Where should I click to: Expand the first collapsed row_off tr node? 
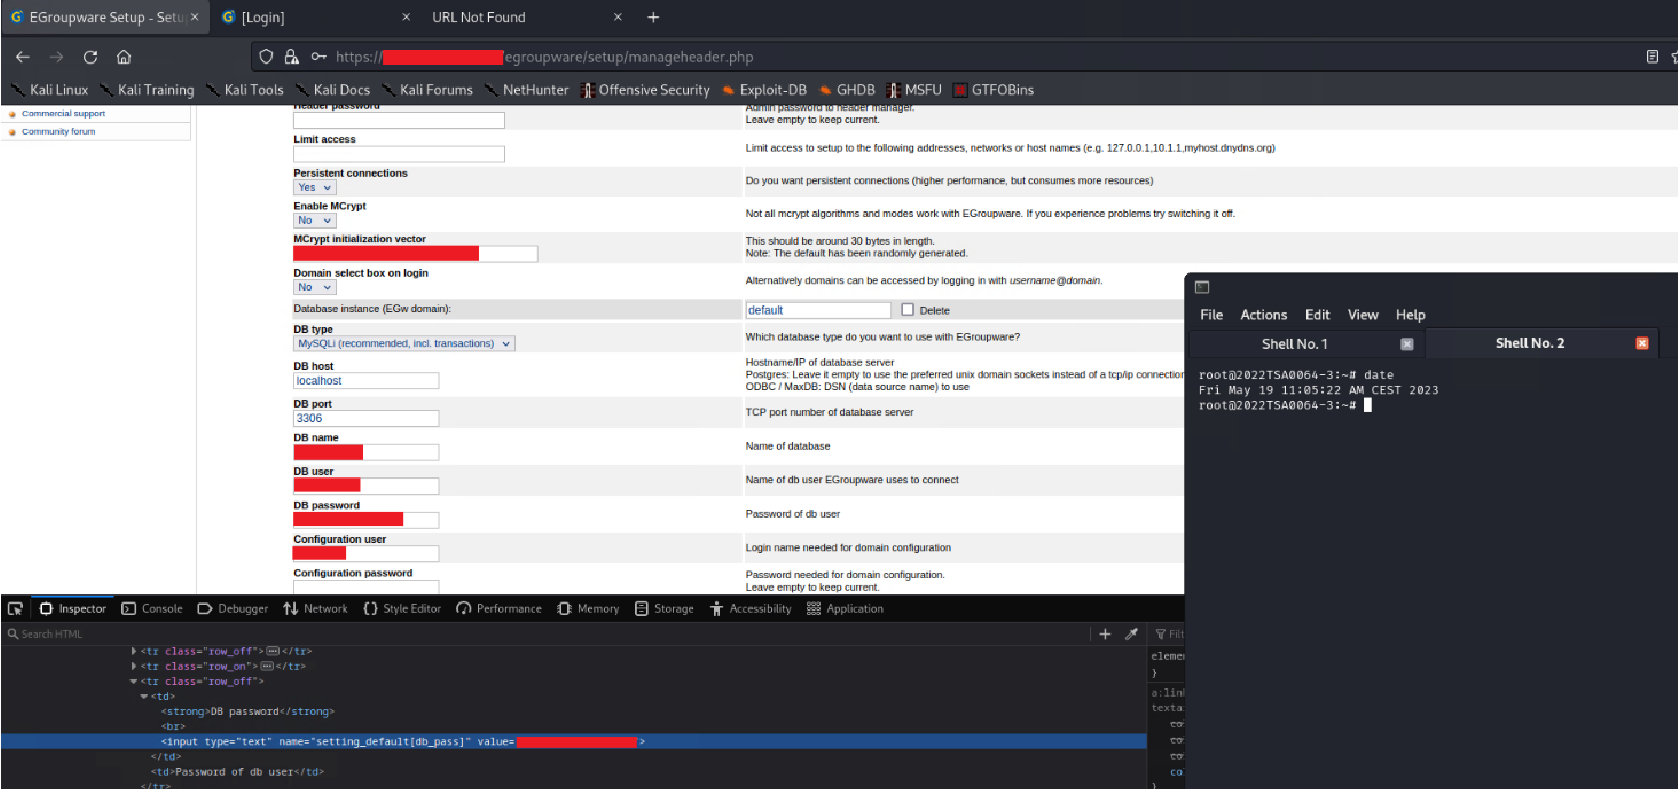click(134, 651)
